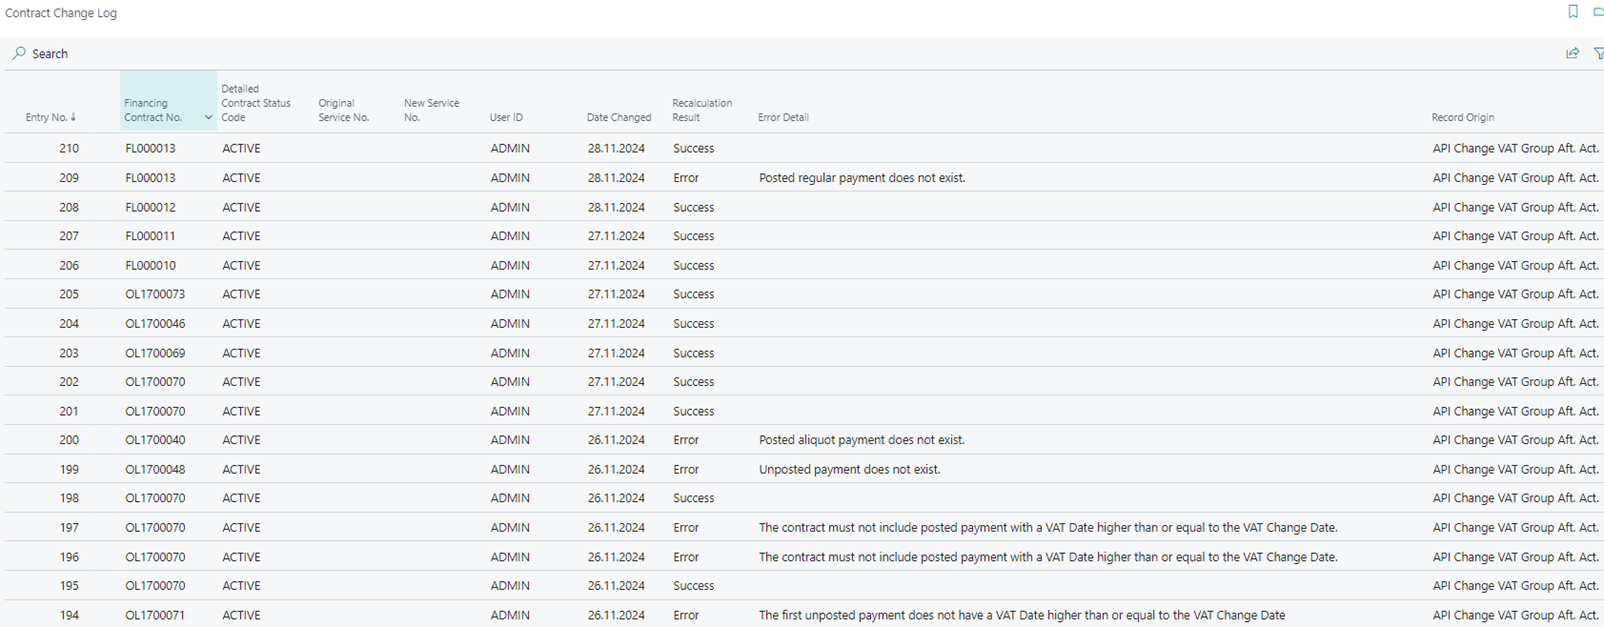Click the Contract Change Log page title
1604x627 pixels.
tap(61, 13)
